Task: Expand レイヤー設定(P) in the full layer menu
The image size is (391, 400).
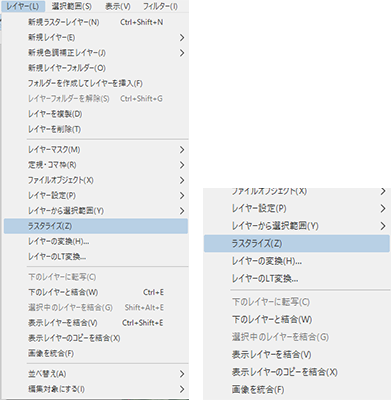Action: click(x=96, y=196)
